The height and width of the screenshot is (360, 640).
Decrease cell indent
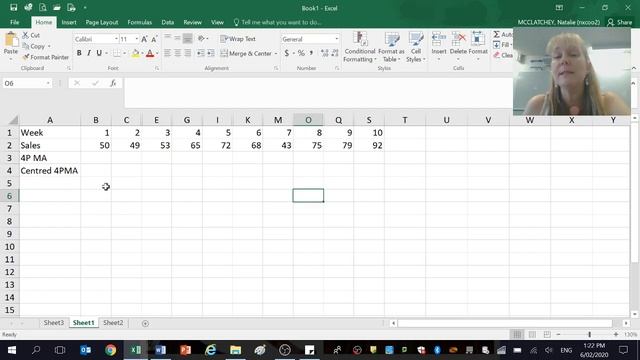click(200, 53)
